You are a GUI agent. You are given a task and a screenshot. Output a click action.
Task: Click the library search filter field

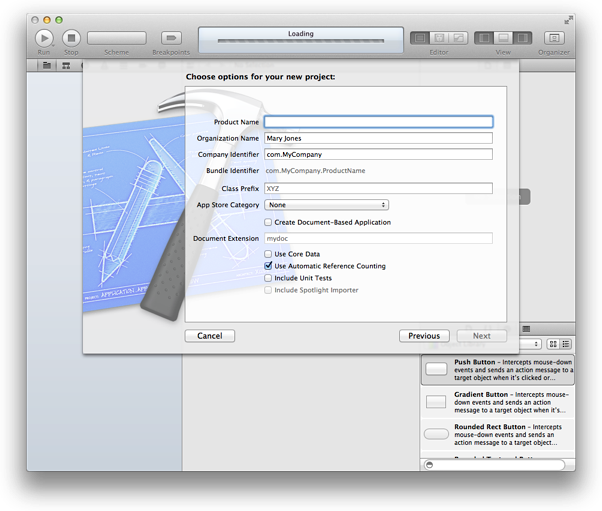pos(494,465)
